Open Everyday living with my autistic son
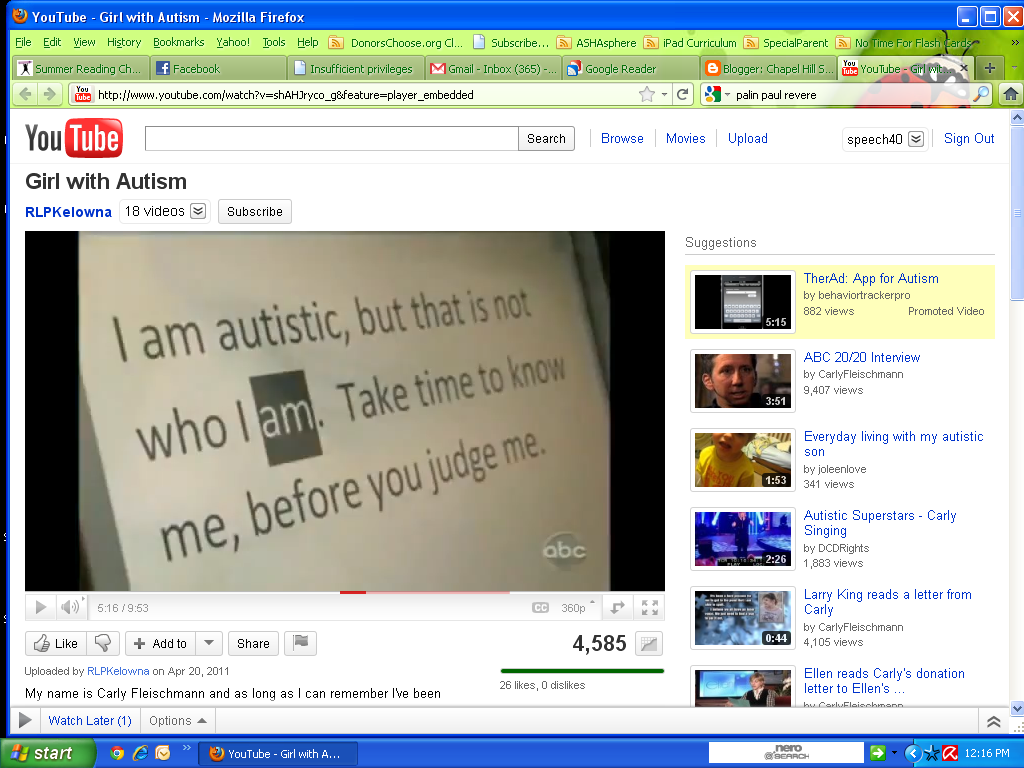Viewport: 1024px width, 768px height. (x=893, y=444)
